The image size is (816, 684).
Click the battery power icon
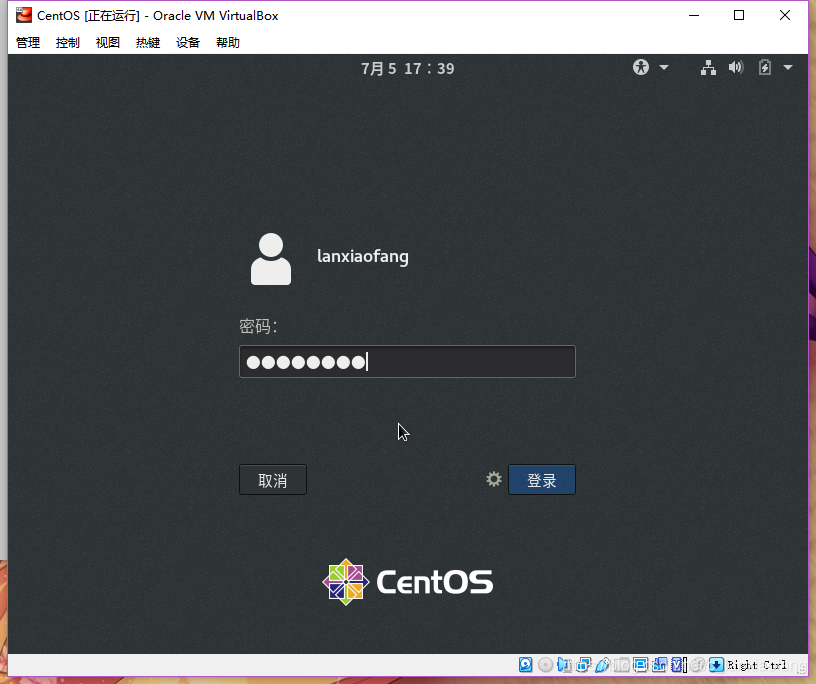(x=764, y=67)
